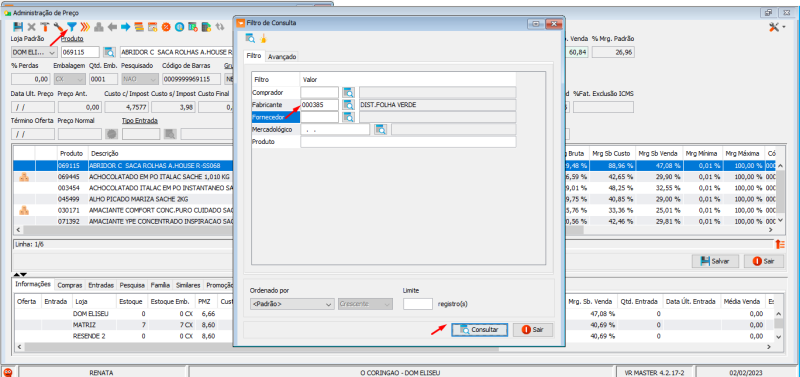The width and height of the screenshot is (800, 377).
Task: Expand the wrench settings dropdown at top right
Action: pyautogui.click(x=777, y=27)
